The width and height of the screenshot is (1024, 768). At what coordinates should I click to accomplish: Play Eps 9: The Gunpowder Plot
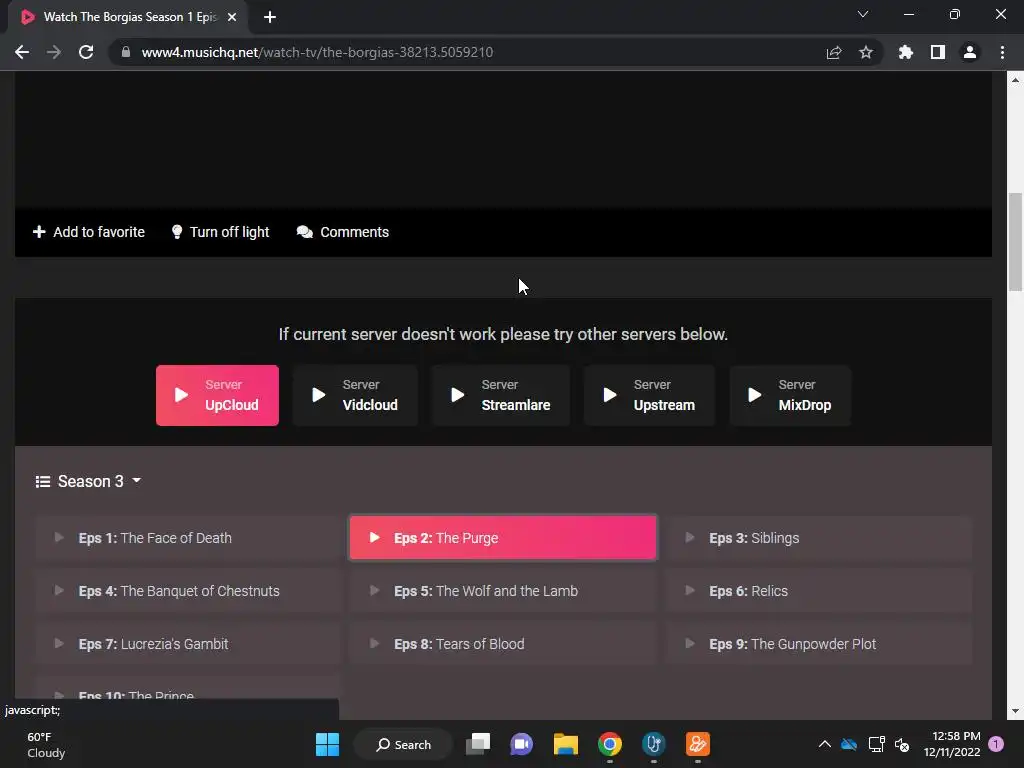pos(819,644)
